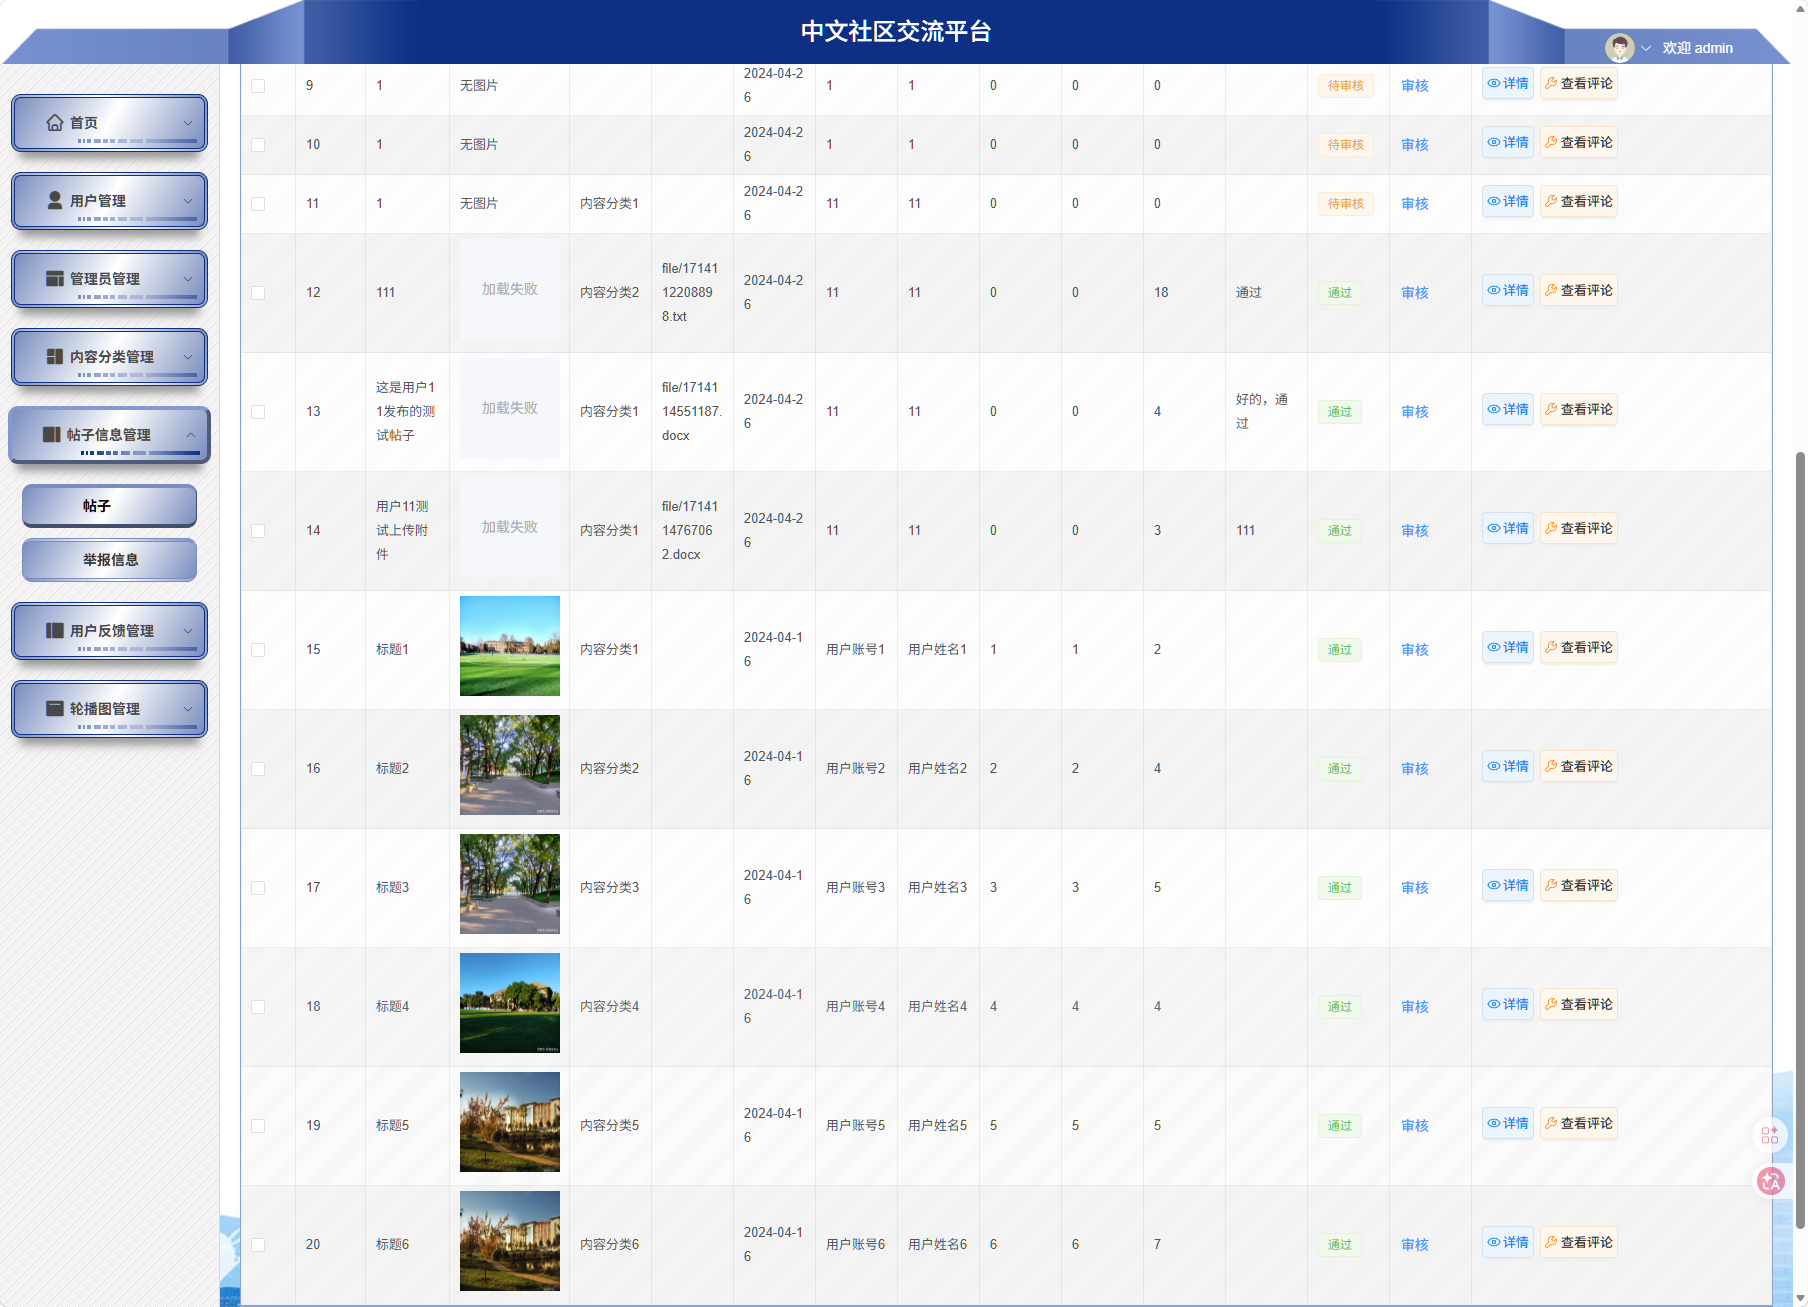The width and height of the screenshot is (1808, 1307).
Task: Expand 用户管理 menu chevron
Action: coord(188,201)
